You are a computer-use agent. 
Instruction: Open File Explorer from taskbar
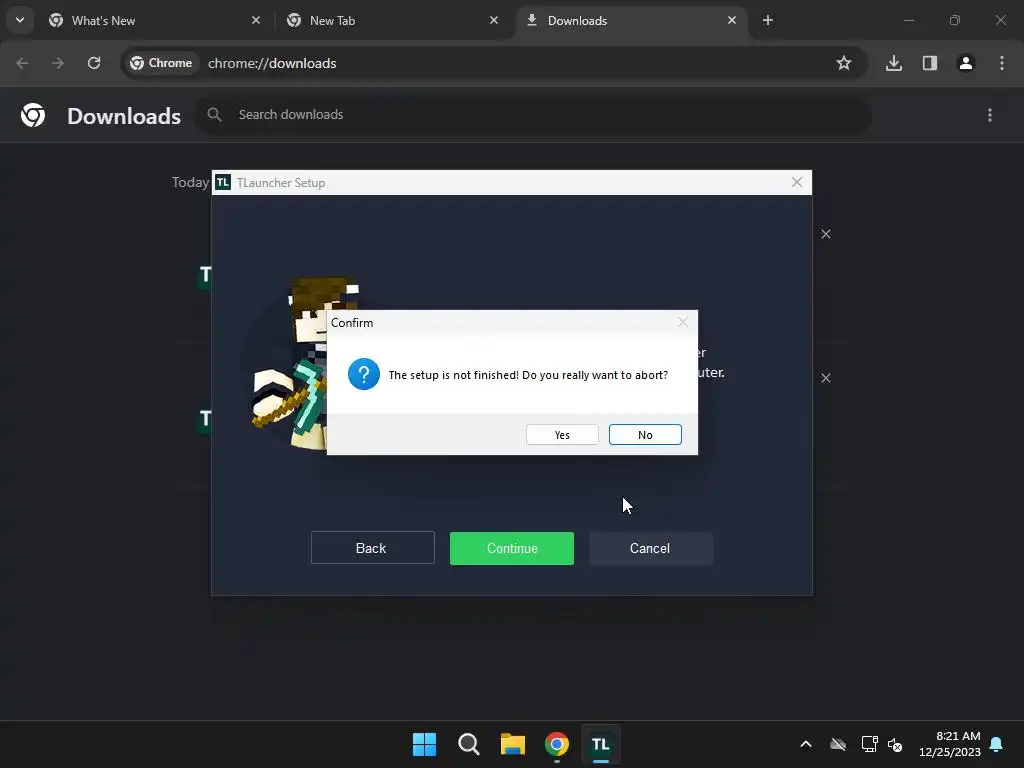click(x=513, y=744)
